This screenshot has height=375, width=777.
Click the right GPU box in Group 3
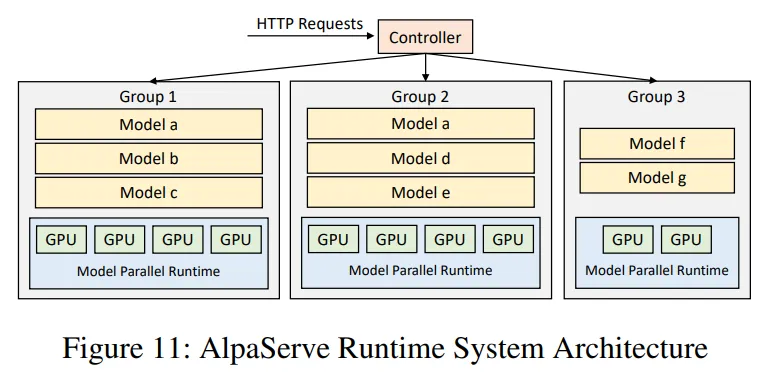(686, 239)
